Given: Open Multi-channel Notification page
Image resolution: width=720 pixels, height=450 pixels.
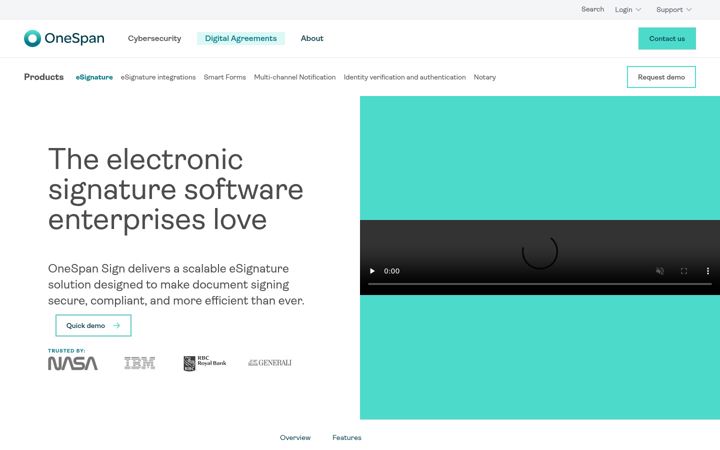Looking at the screenshot, I should point(295,77).
